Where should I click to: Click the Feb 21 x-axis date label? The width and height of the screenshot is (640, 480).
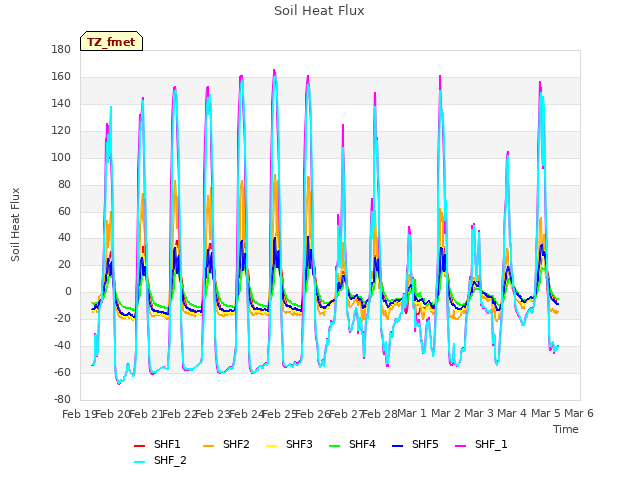click(147, 414)
